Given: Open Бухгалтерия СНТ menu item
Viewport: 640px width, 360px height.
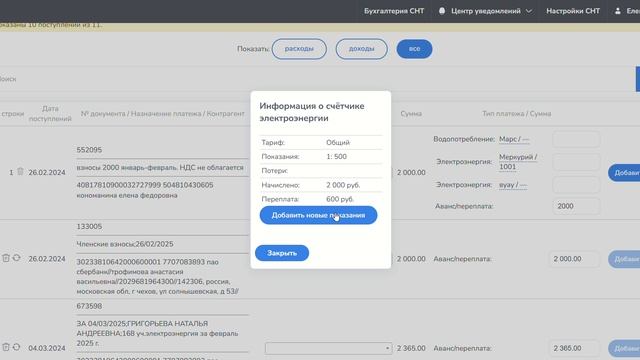Looking at the screenshot, I should coord(394,11).
